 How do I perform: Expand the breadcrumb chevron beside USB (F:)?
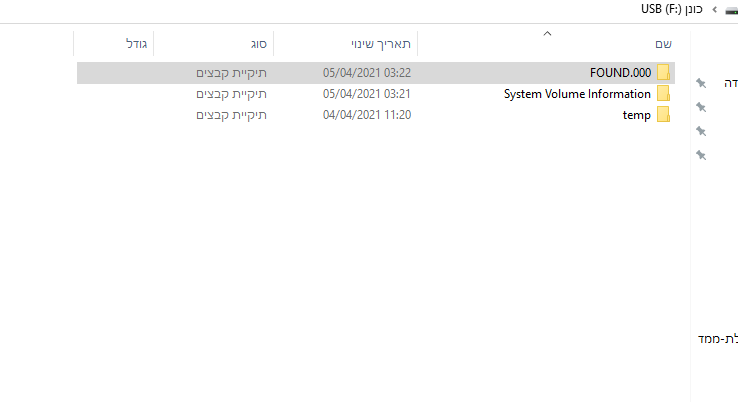click(x=714, y=9)
